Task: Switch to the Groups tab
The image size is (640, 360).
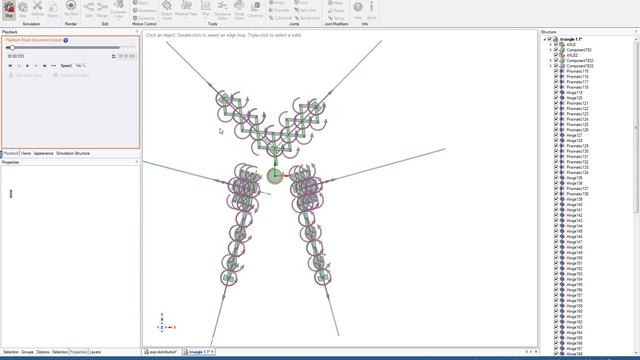Action: (27, 352)
